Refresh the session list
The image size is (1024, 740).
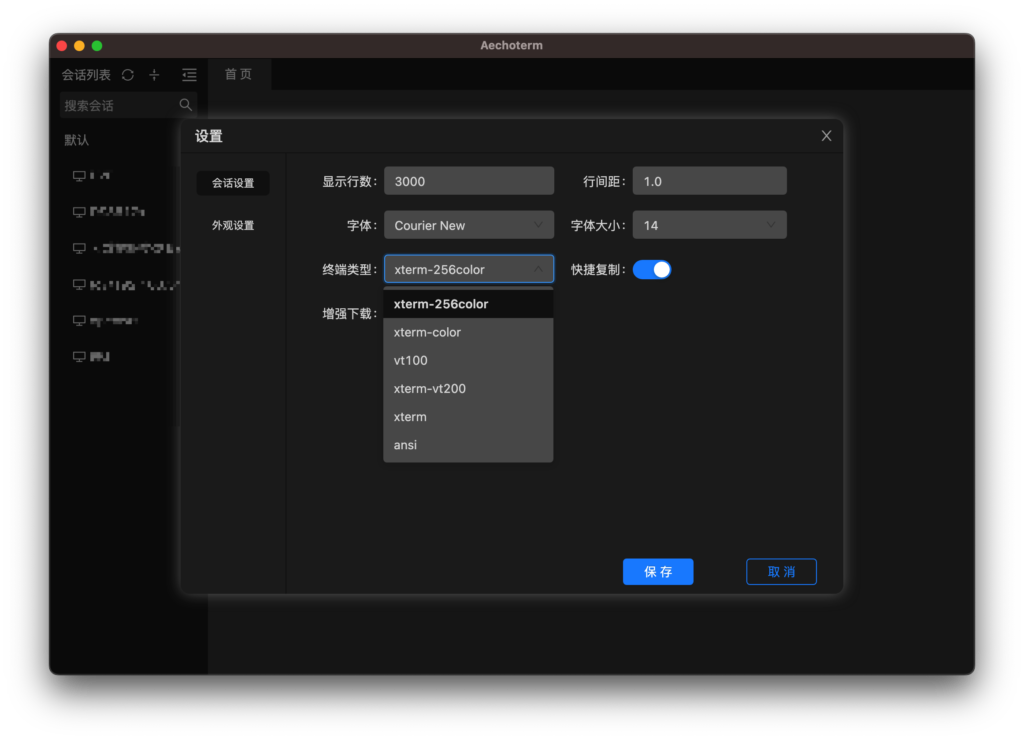coord(128,75)
